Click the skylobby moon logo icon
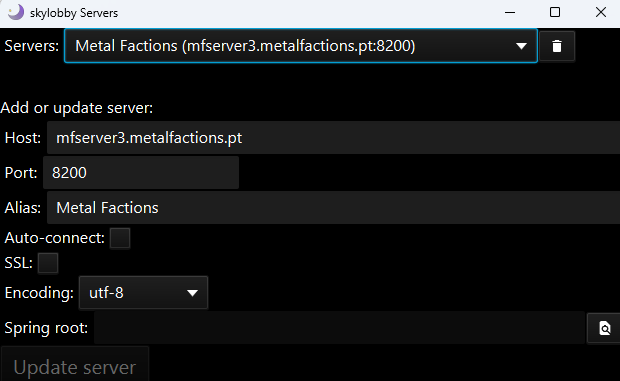620x381 pixels. (15, 12)
